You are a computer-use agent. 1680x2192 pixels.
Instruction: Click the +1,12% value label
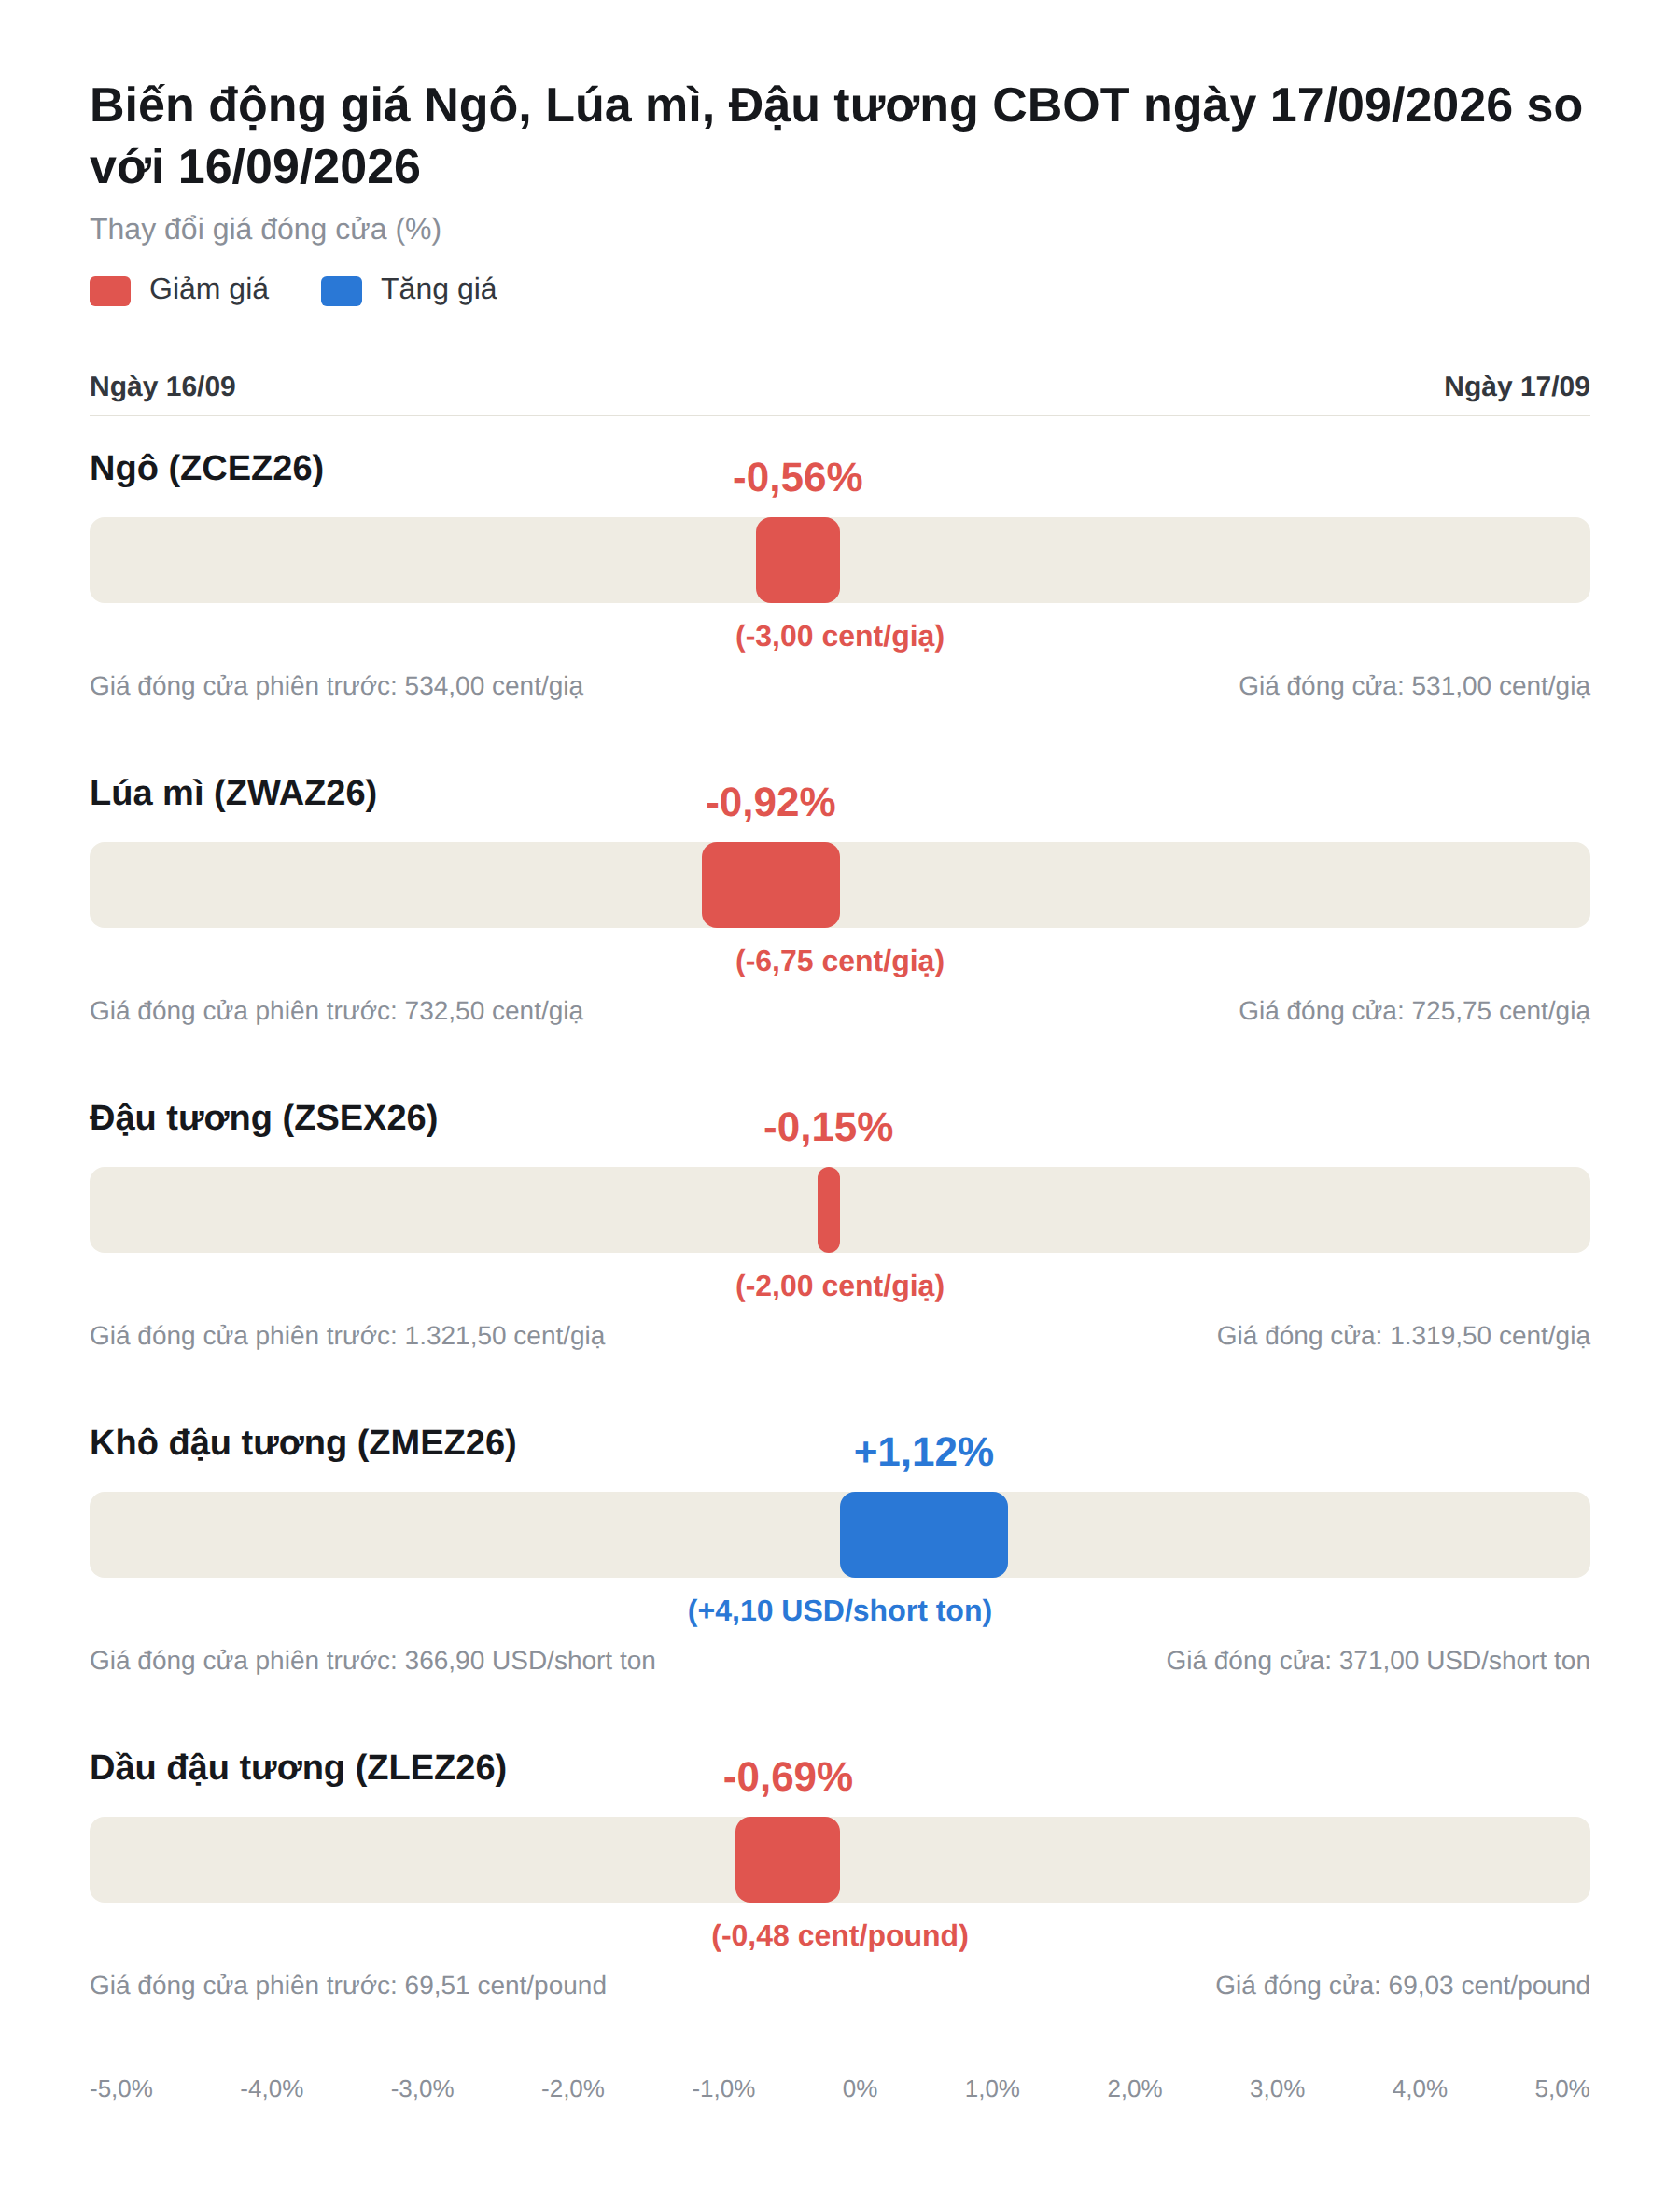[x=924, y=1453]
